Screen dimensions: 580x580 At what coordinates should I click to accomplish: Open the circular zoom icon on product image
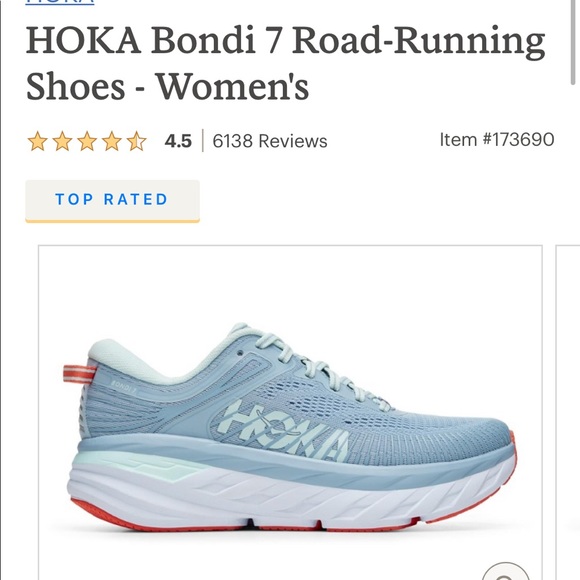click(506, 571)
